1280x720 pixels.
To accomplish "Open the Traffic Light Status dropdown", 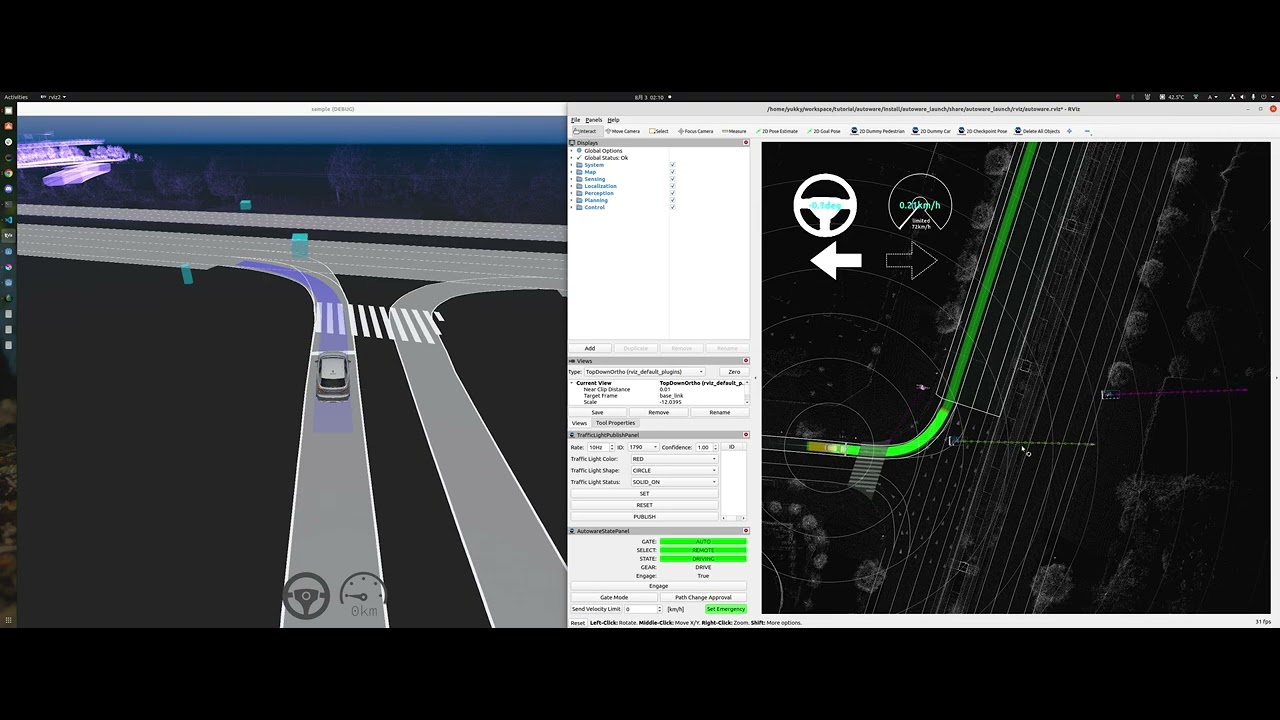I will click(x=674, y=482).
